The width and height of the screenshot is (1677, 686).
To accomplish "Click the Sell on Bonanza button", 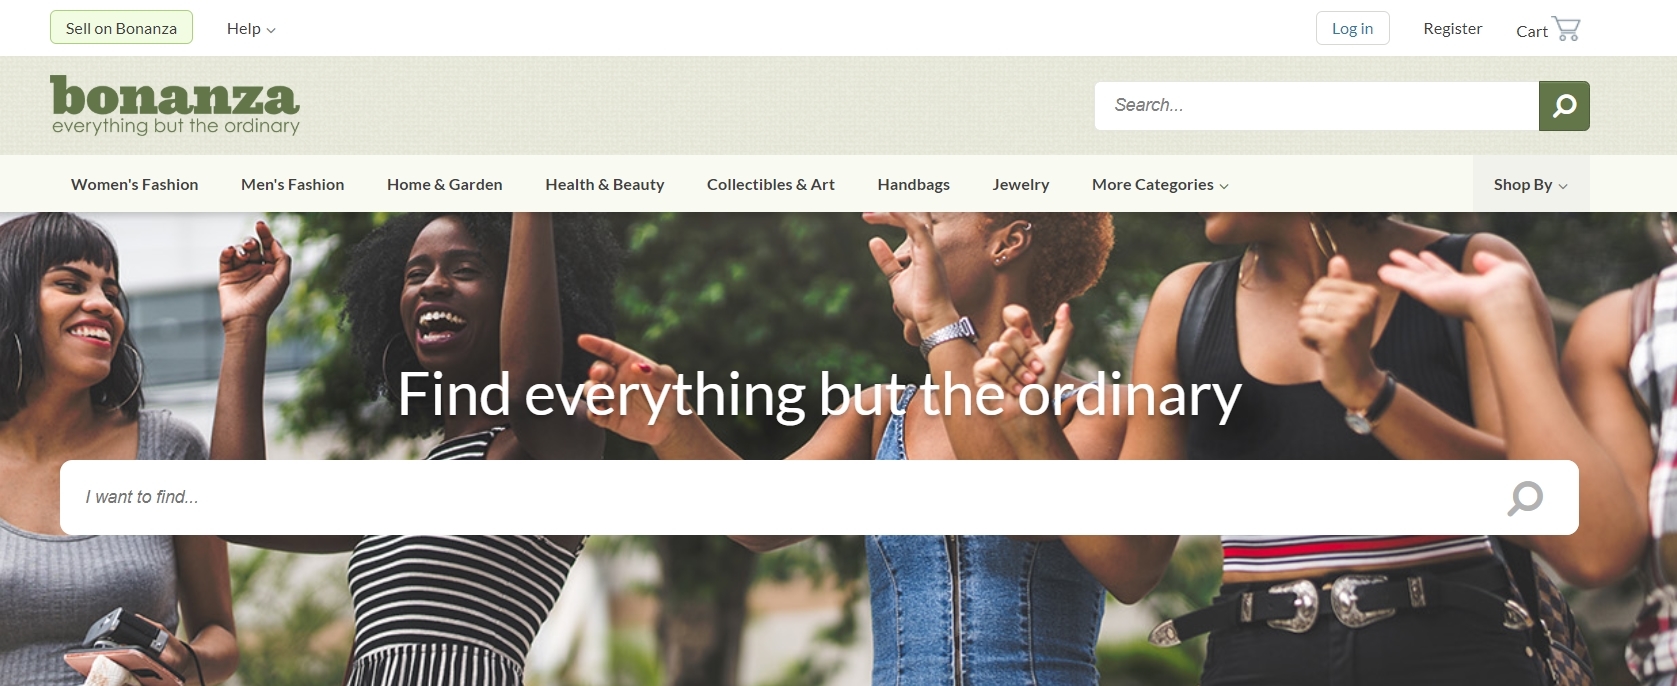I will pos(121,28).
